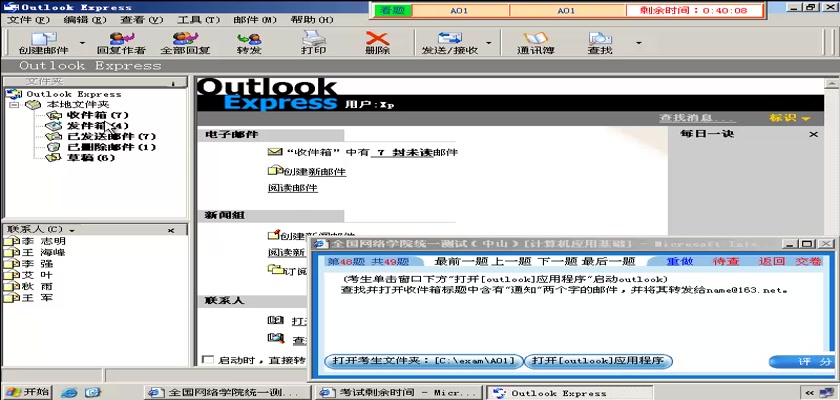840x400 pixels.
Task: Open the 联系人(C) dropdown header
Action: 40,230
